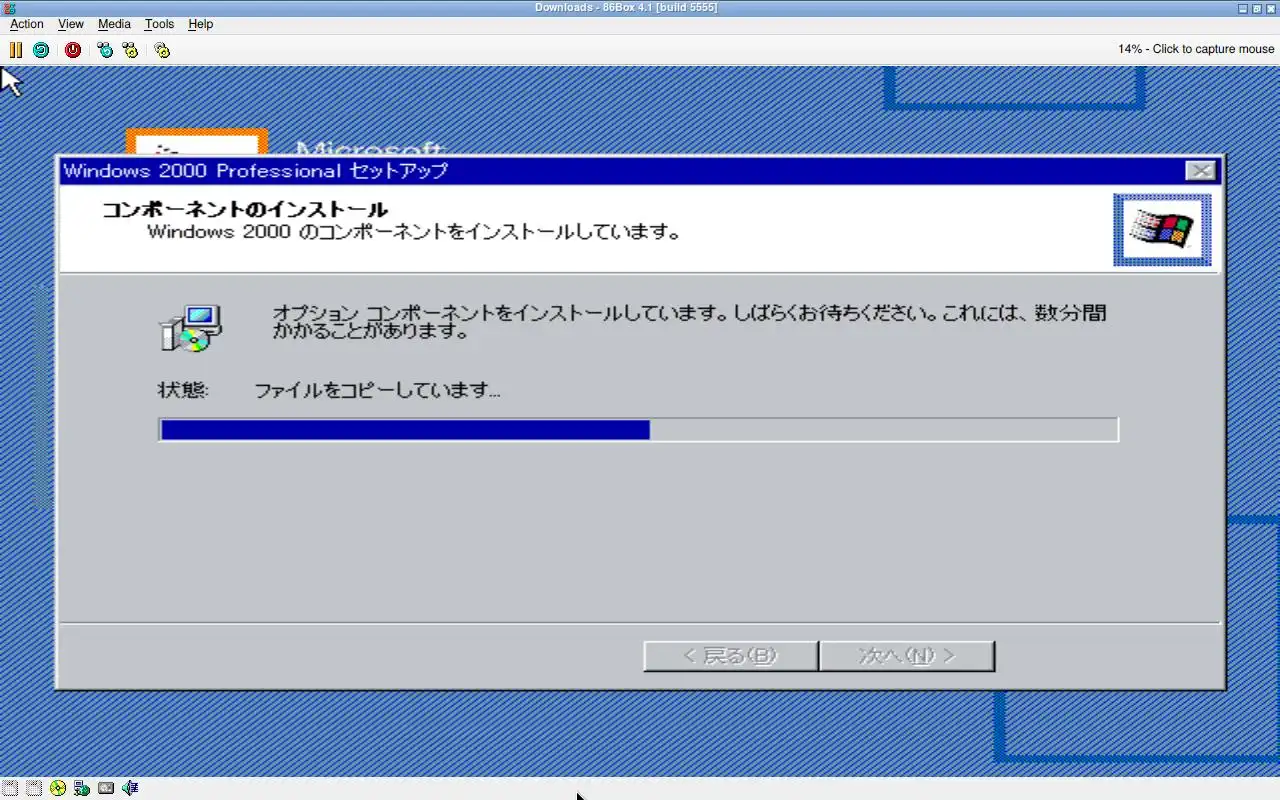The image size is (1280, 800).
Task: Pause emulation with the pause icon
Action: point(15,49)
